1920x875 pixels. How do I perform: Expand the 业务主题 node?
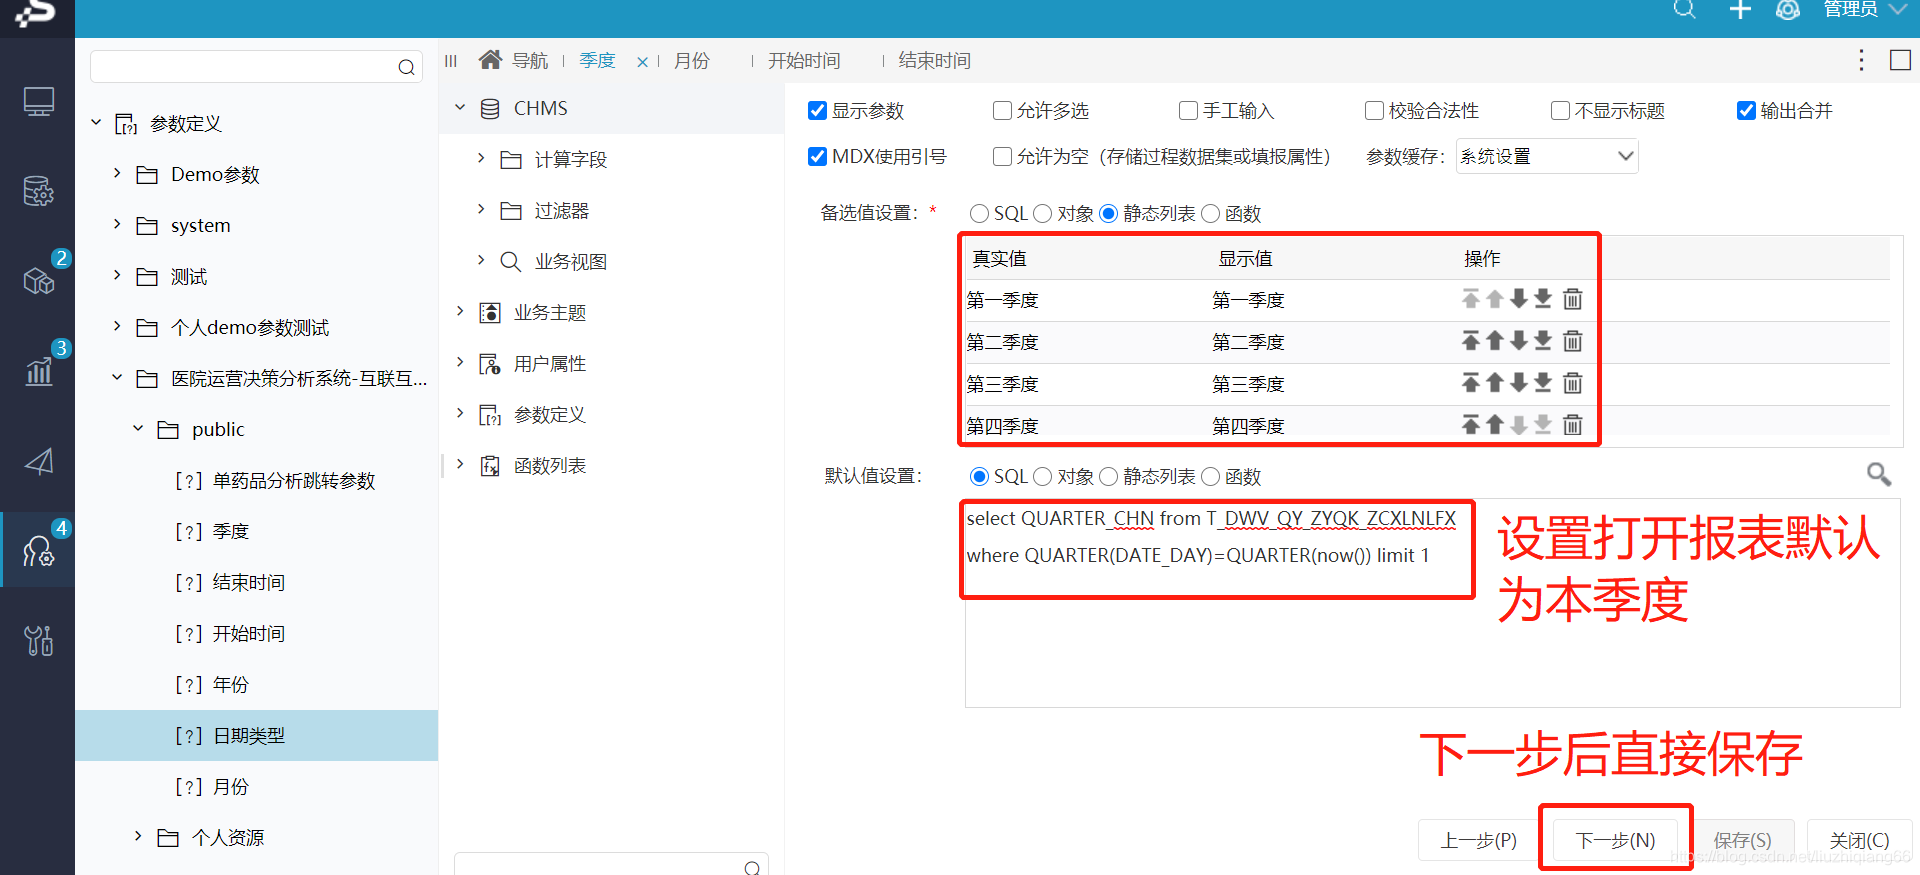[460, 311]
